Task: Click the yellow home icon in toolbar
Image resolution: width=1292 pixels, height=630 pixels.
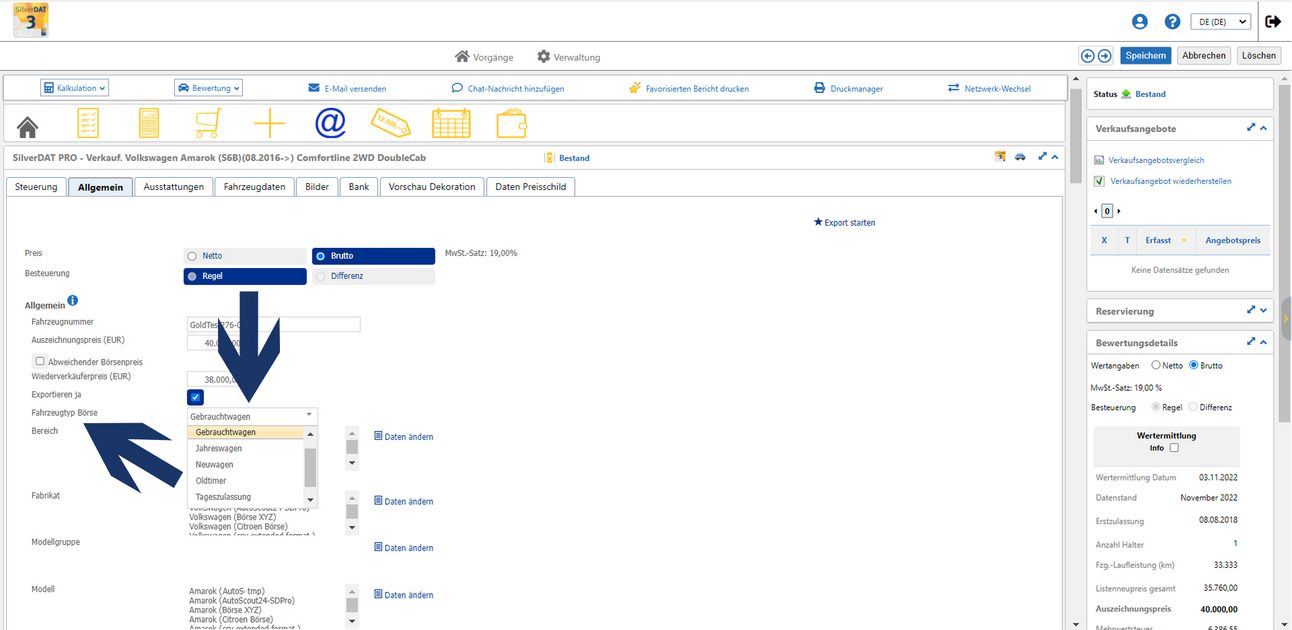Action: [28, 125]
